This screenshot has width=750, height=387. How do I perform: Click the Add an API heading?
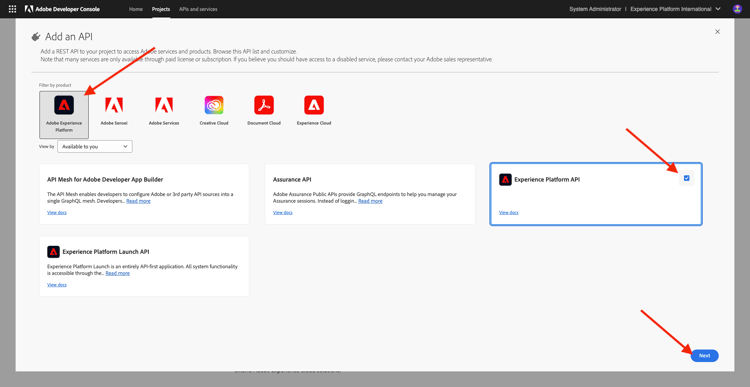[x=69, y=37]
